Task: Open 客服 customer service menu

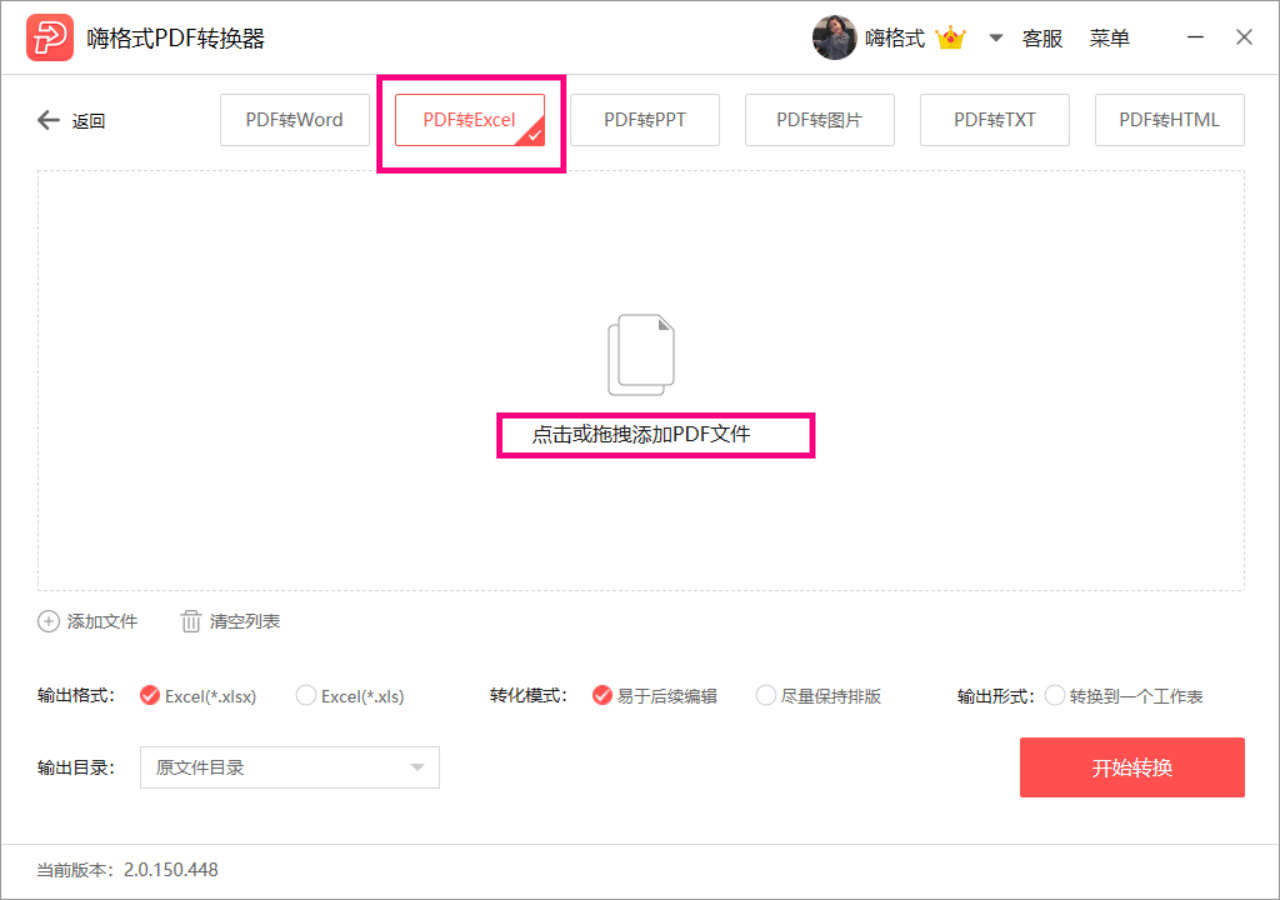Action: point(1042,38)
